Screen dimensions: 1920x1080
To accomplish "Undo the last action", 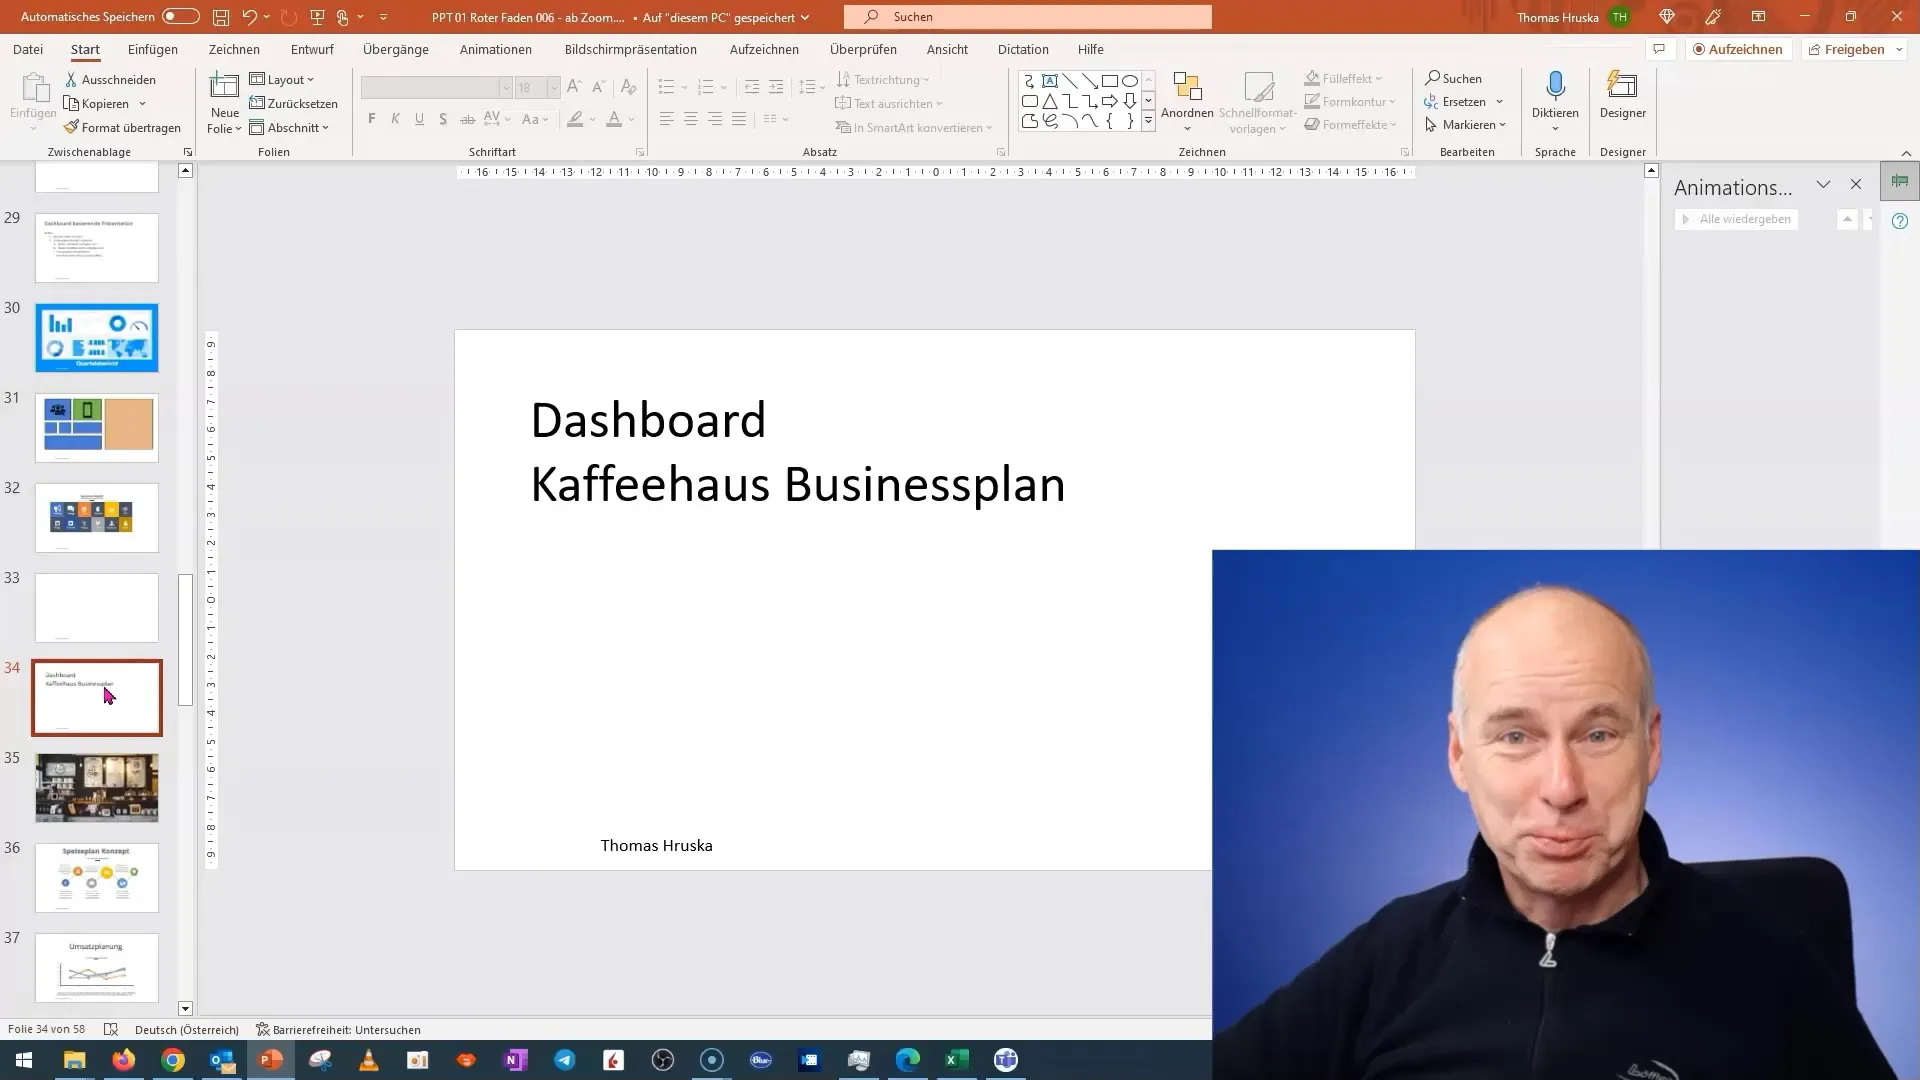I will tap(250, 17).
